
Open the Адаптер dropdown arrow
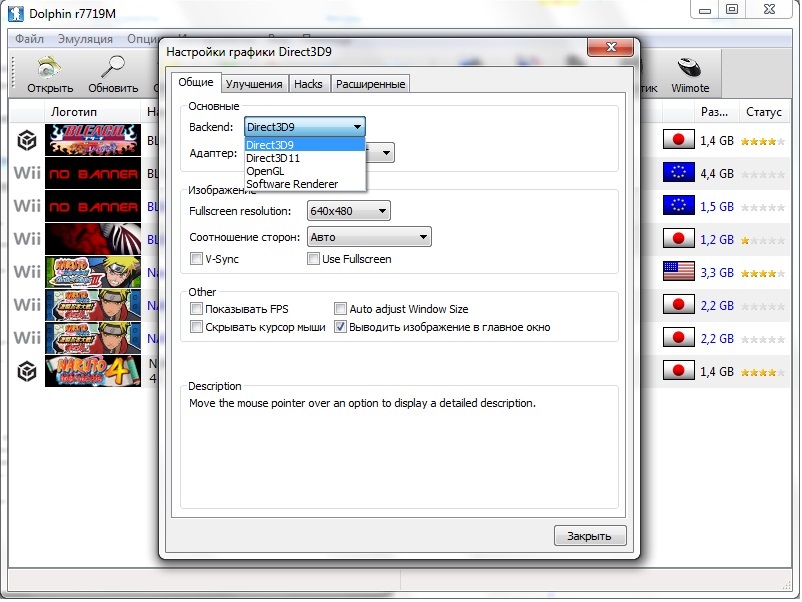point(386,152)
